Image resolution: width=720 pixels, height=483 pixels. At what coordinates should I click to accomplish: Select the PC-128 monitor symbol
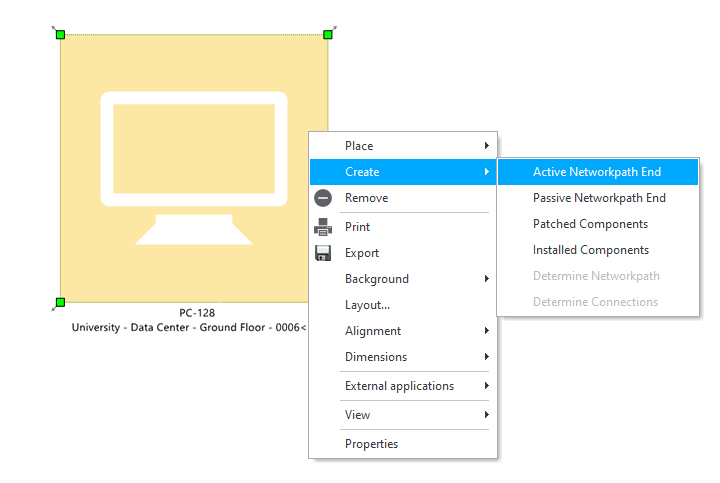(194, 168)
